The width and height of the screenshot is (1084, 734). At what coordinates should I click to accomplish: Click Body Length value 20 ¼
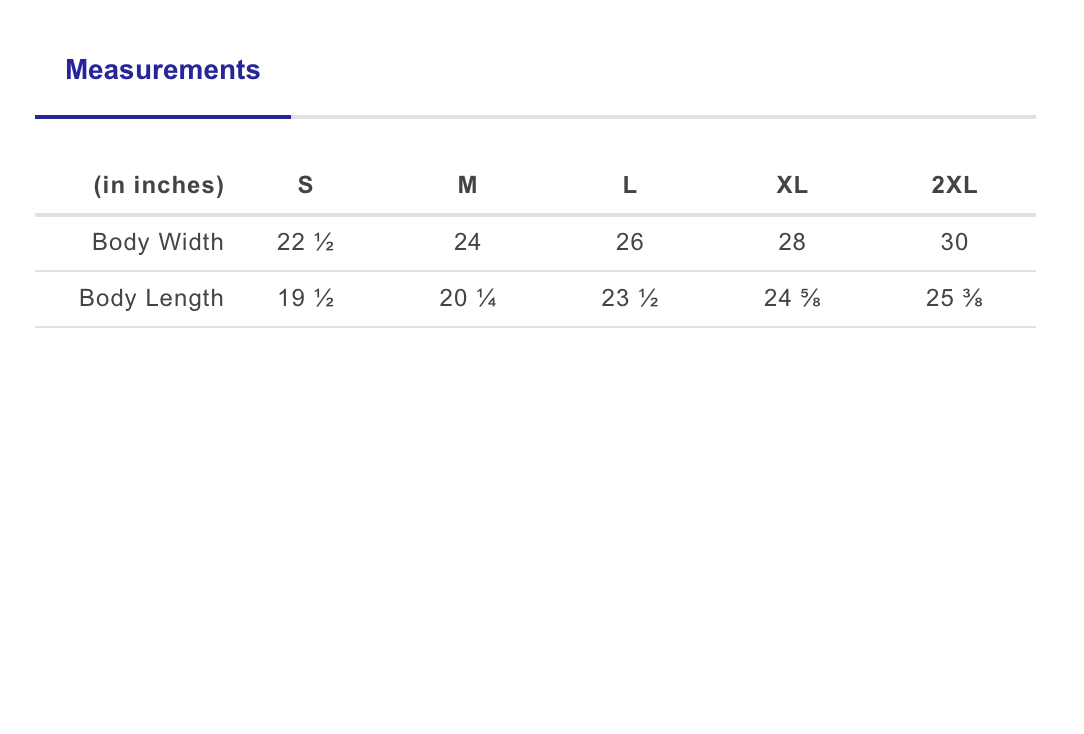tap(467, 298)
